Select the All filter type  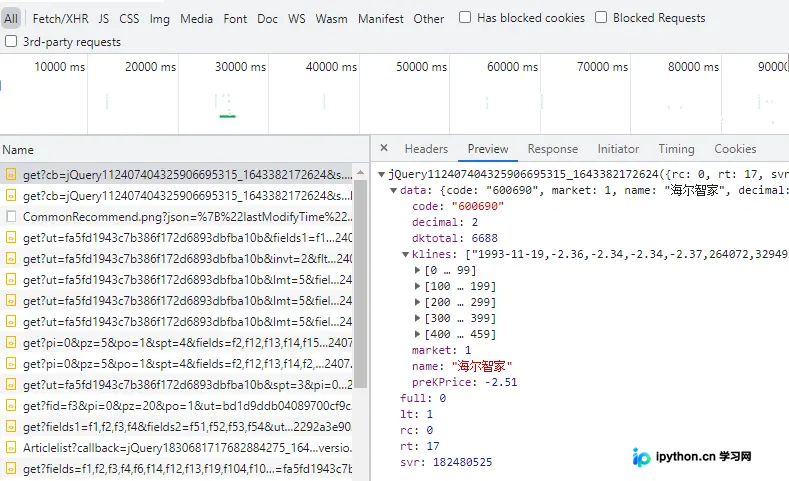tap(11, 19)
